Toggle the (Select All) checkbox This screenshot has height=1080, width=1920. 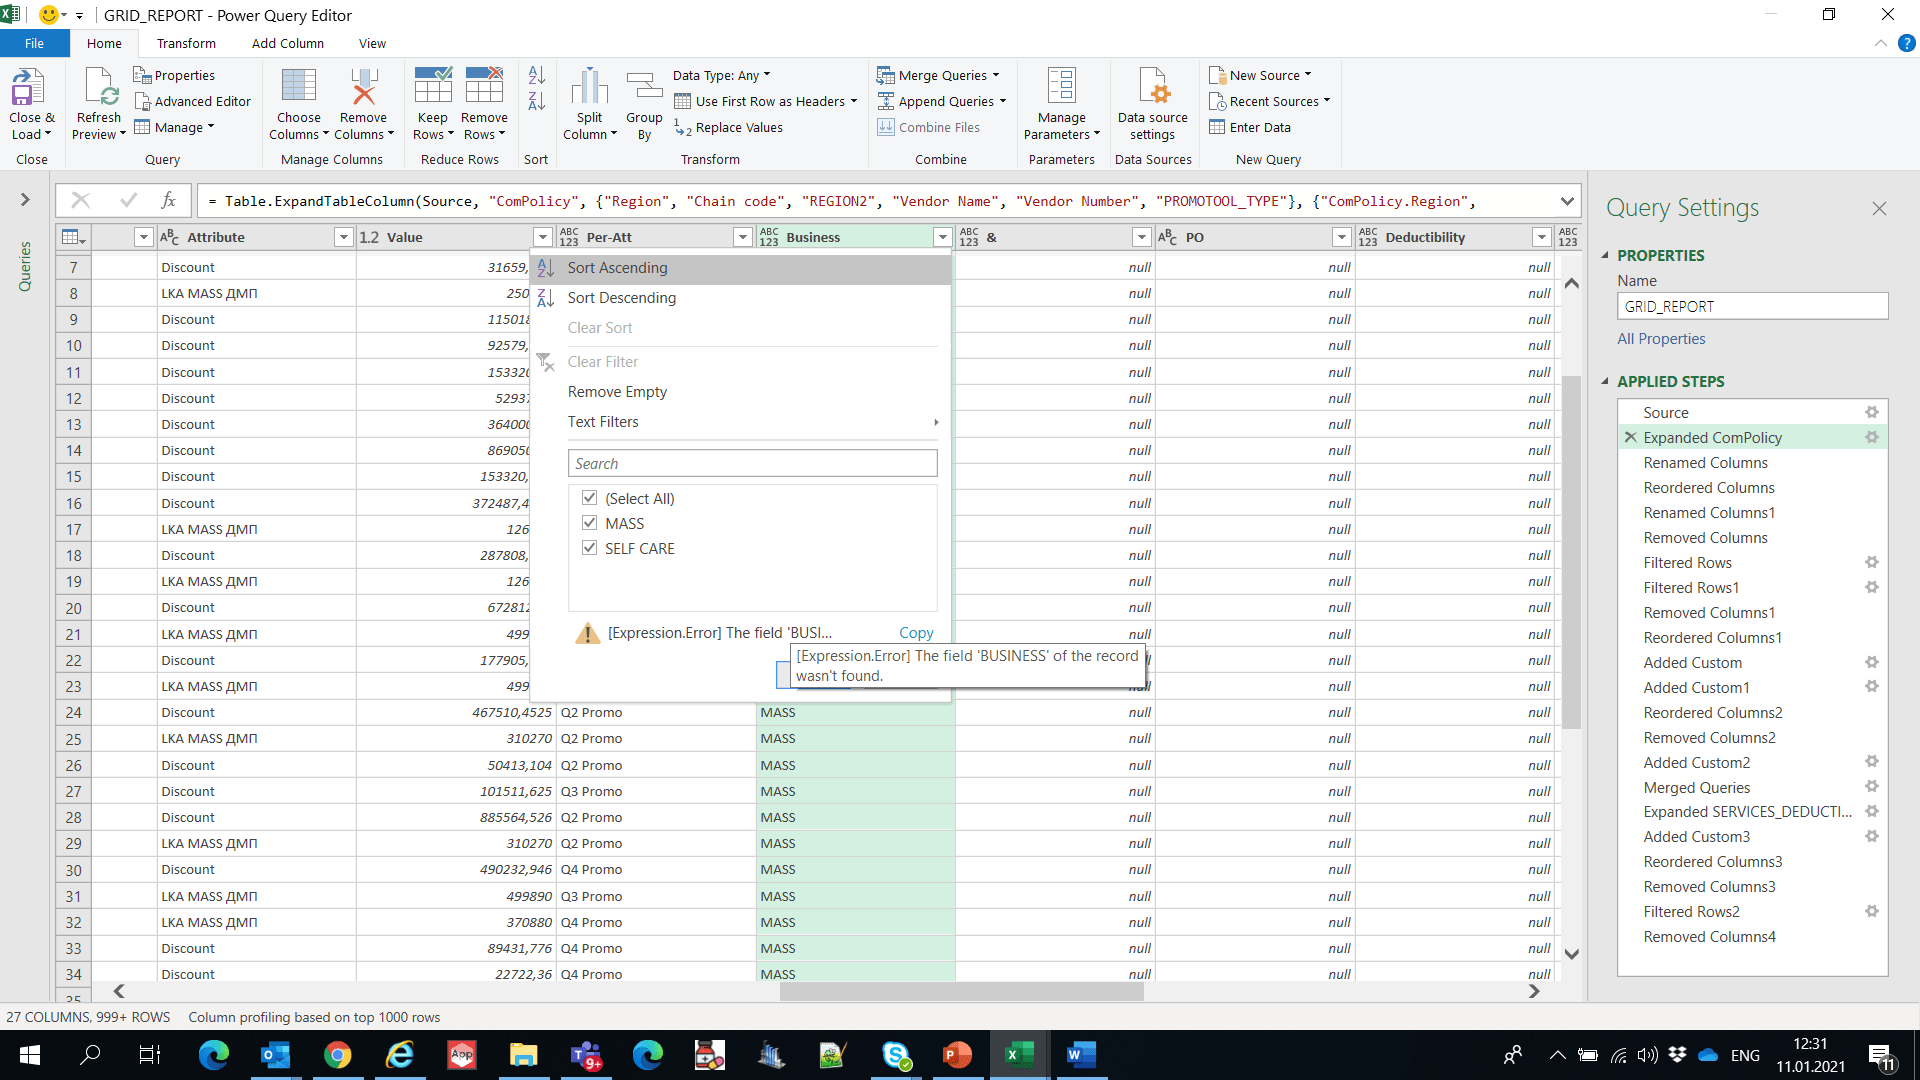point(590,498)
